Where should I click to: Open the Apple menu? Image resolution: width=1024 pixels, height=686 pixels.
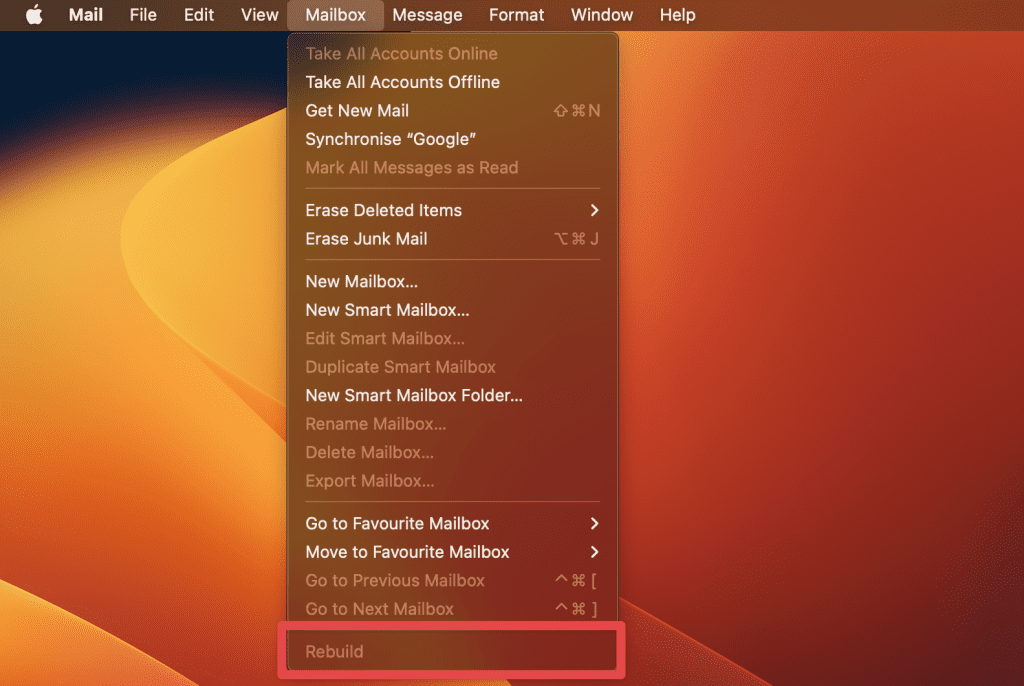(34, 14)
